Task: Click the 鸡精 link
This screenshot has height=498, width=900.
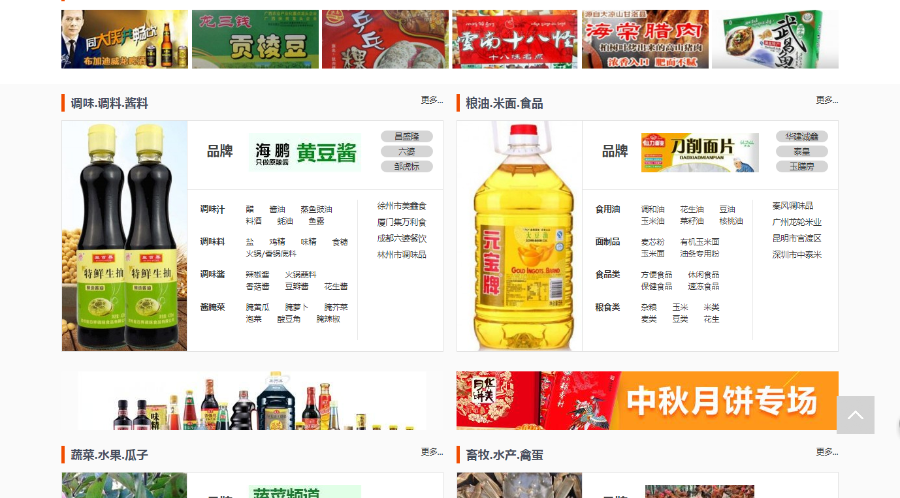Action: click(277, 242)
